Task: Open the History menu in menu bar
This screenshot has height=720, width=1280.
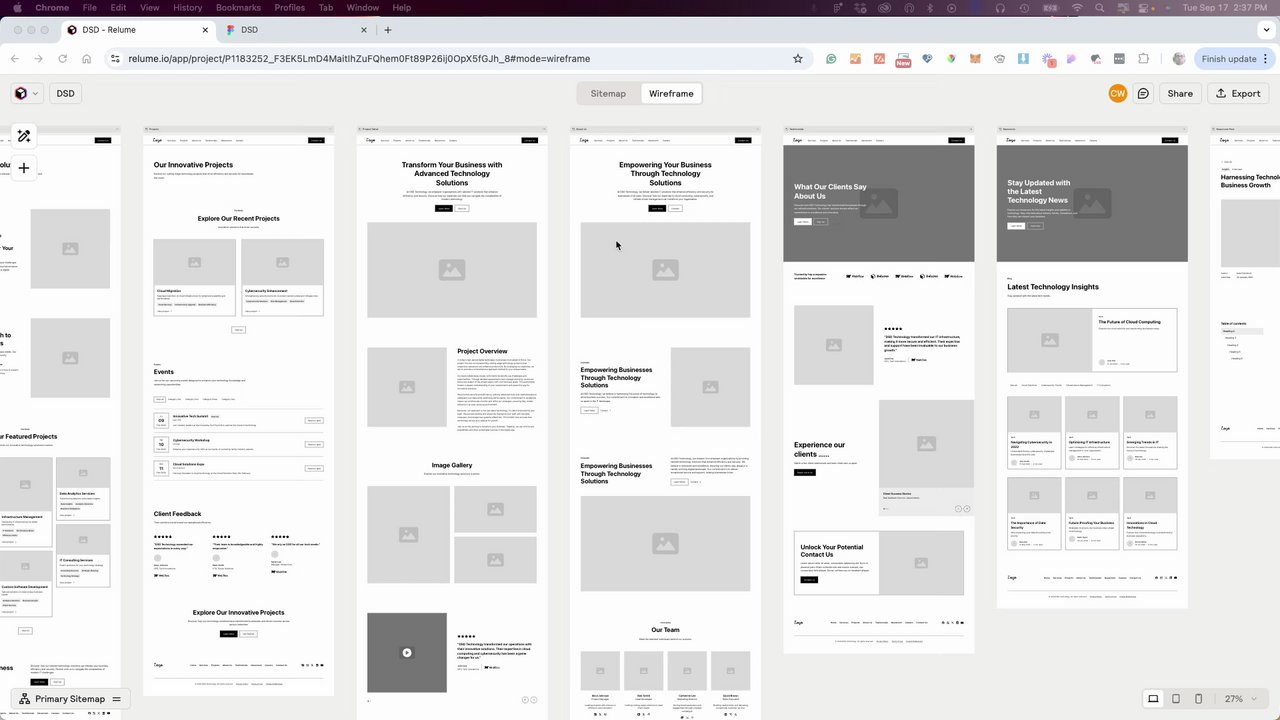Action: (x=187, y=8)
